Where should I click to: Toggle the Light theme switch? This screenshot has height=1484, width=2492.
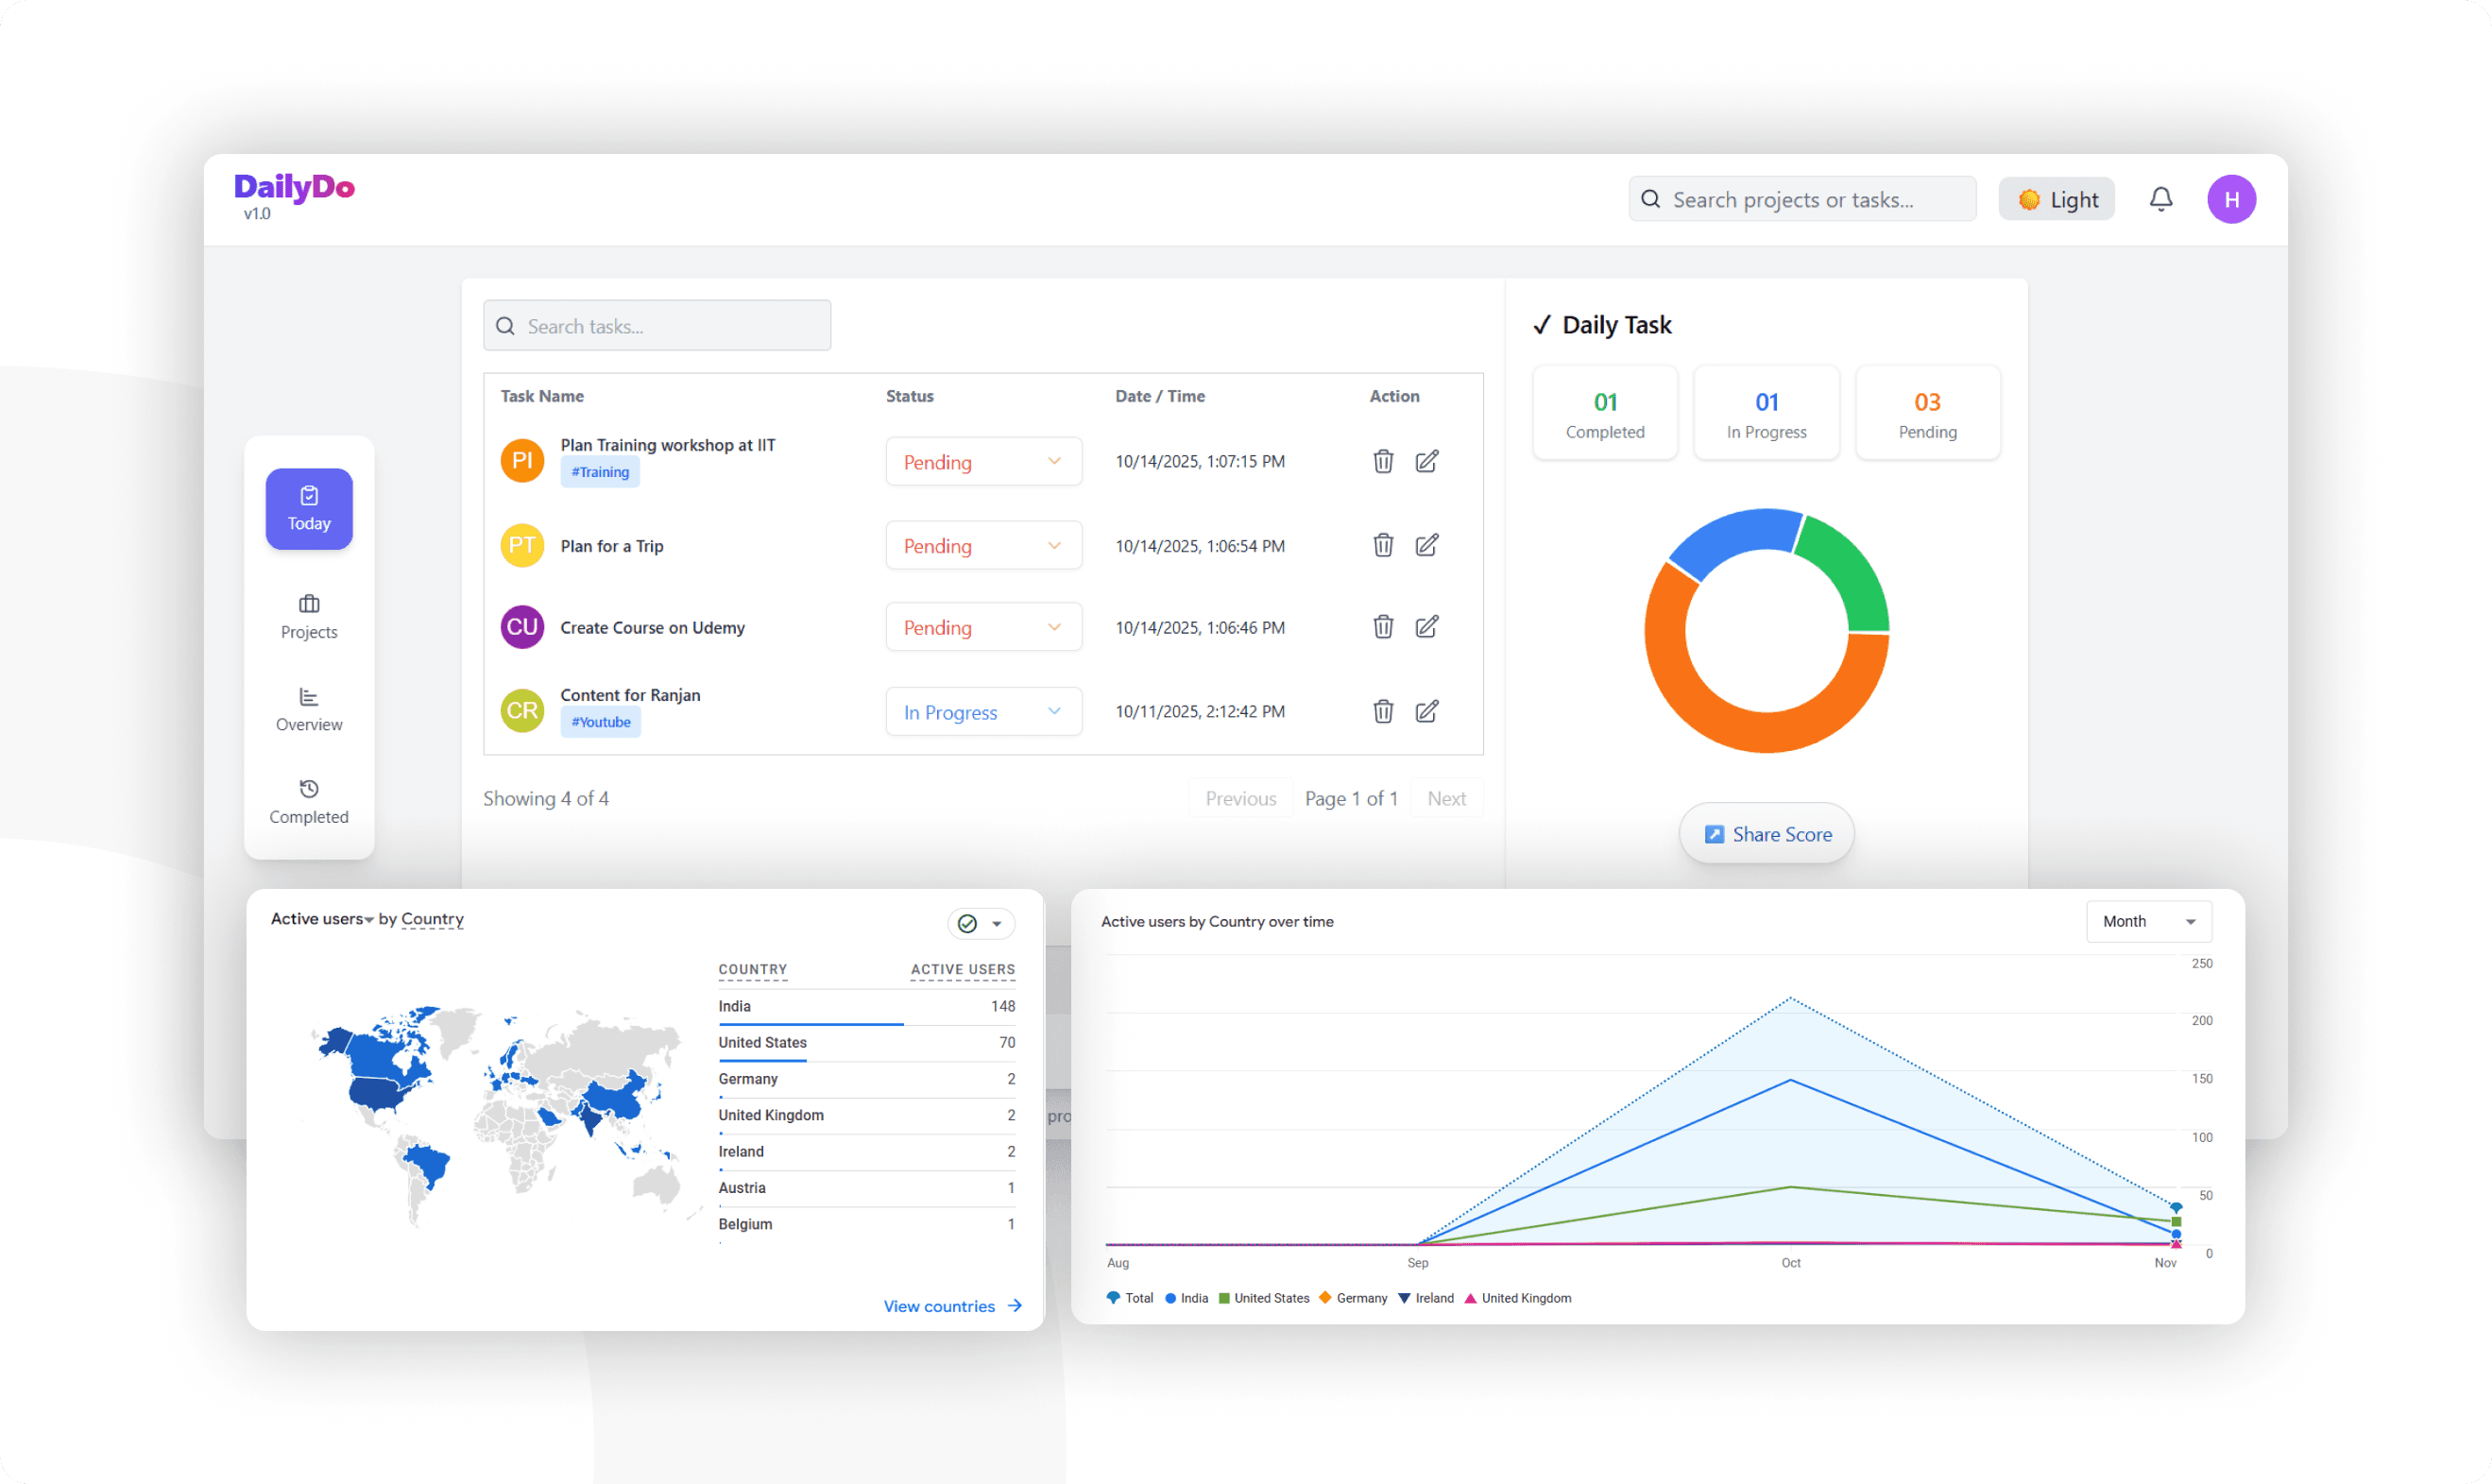tap(2056, 200)
